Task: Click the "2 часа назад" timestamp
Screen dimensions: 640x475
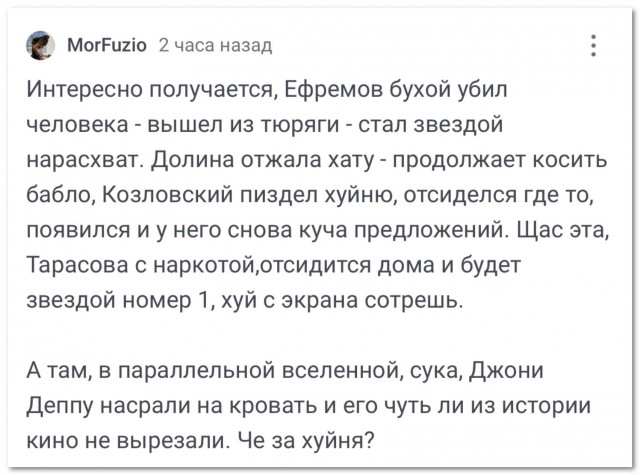Action: click(x=215, y=45)
